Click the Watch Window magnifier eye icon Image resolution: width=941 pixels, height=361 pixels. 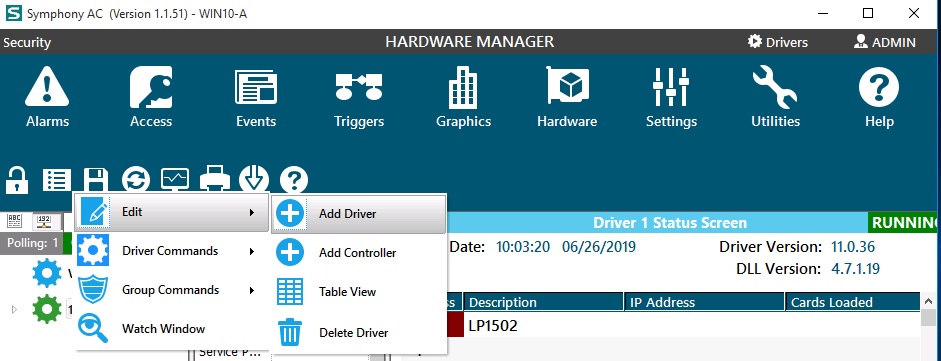(x=94, y=329)
